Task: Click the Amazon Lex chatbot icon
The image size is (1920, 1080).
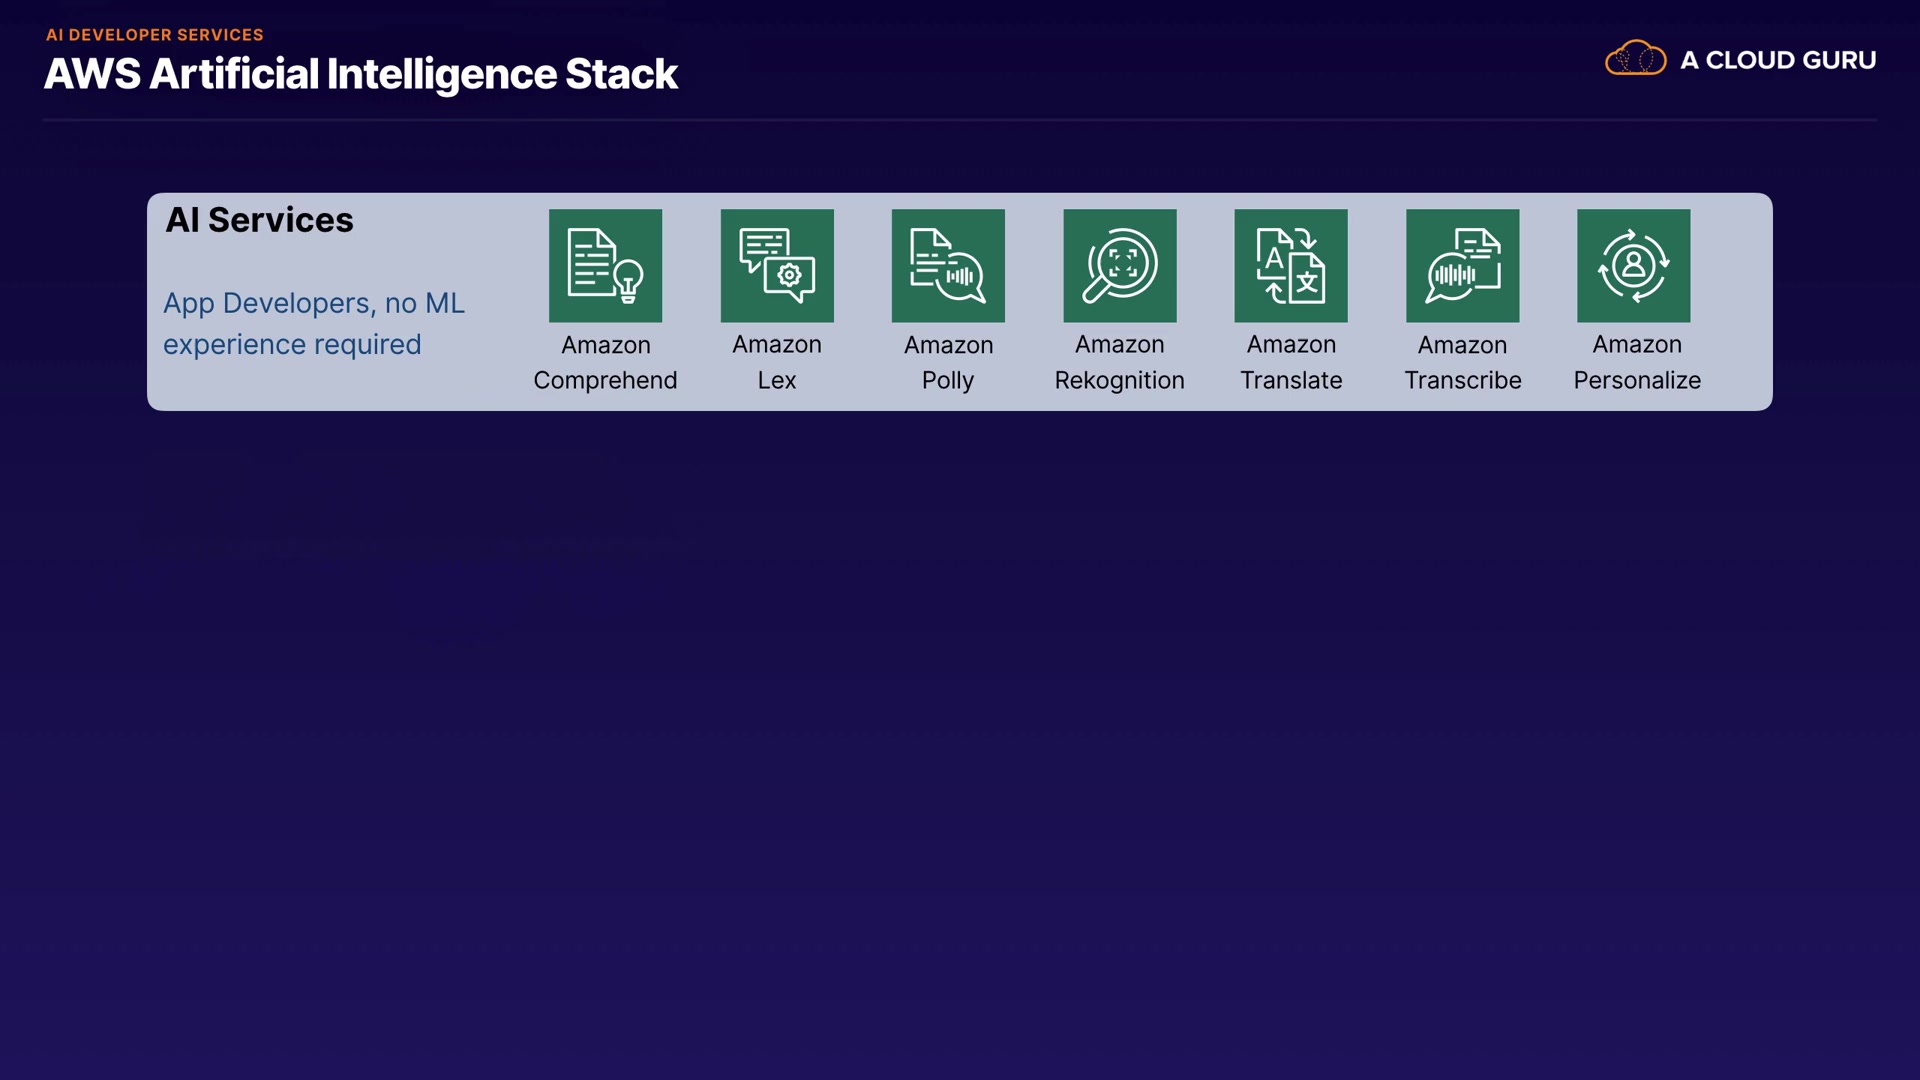Action: pos(777,265)
